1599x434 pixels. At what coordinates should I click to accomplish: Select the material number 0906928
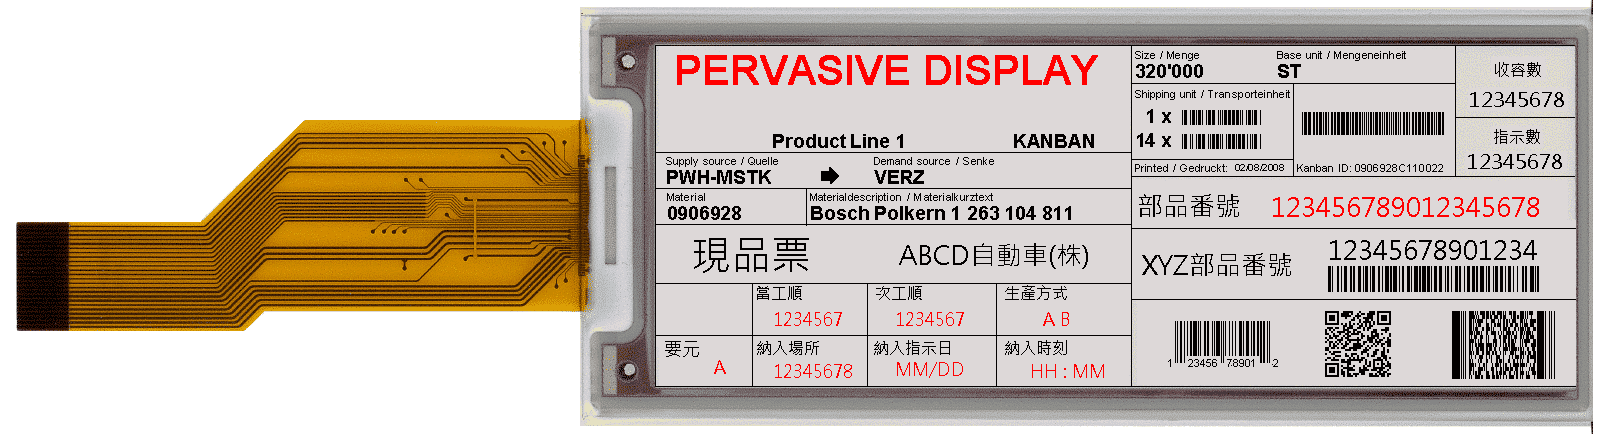point(704,213)
